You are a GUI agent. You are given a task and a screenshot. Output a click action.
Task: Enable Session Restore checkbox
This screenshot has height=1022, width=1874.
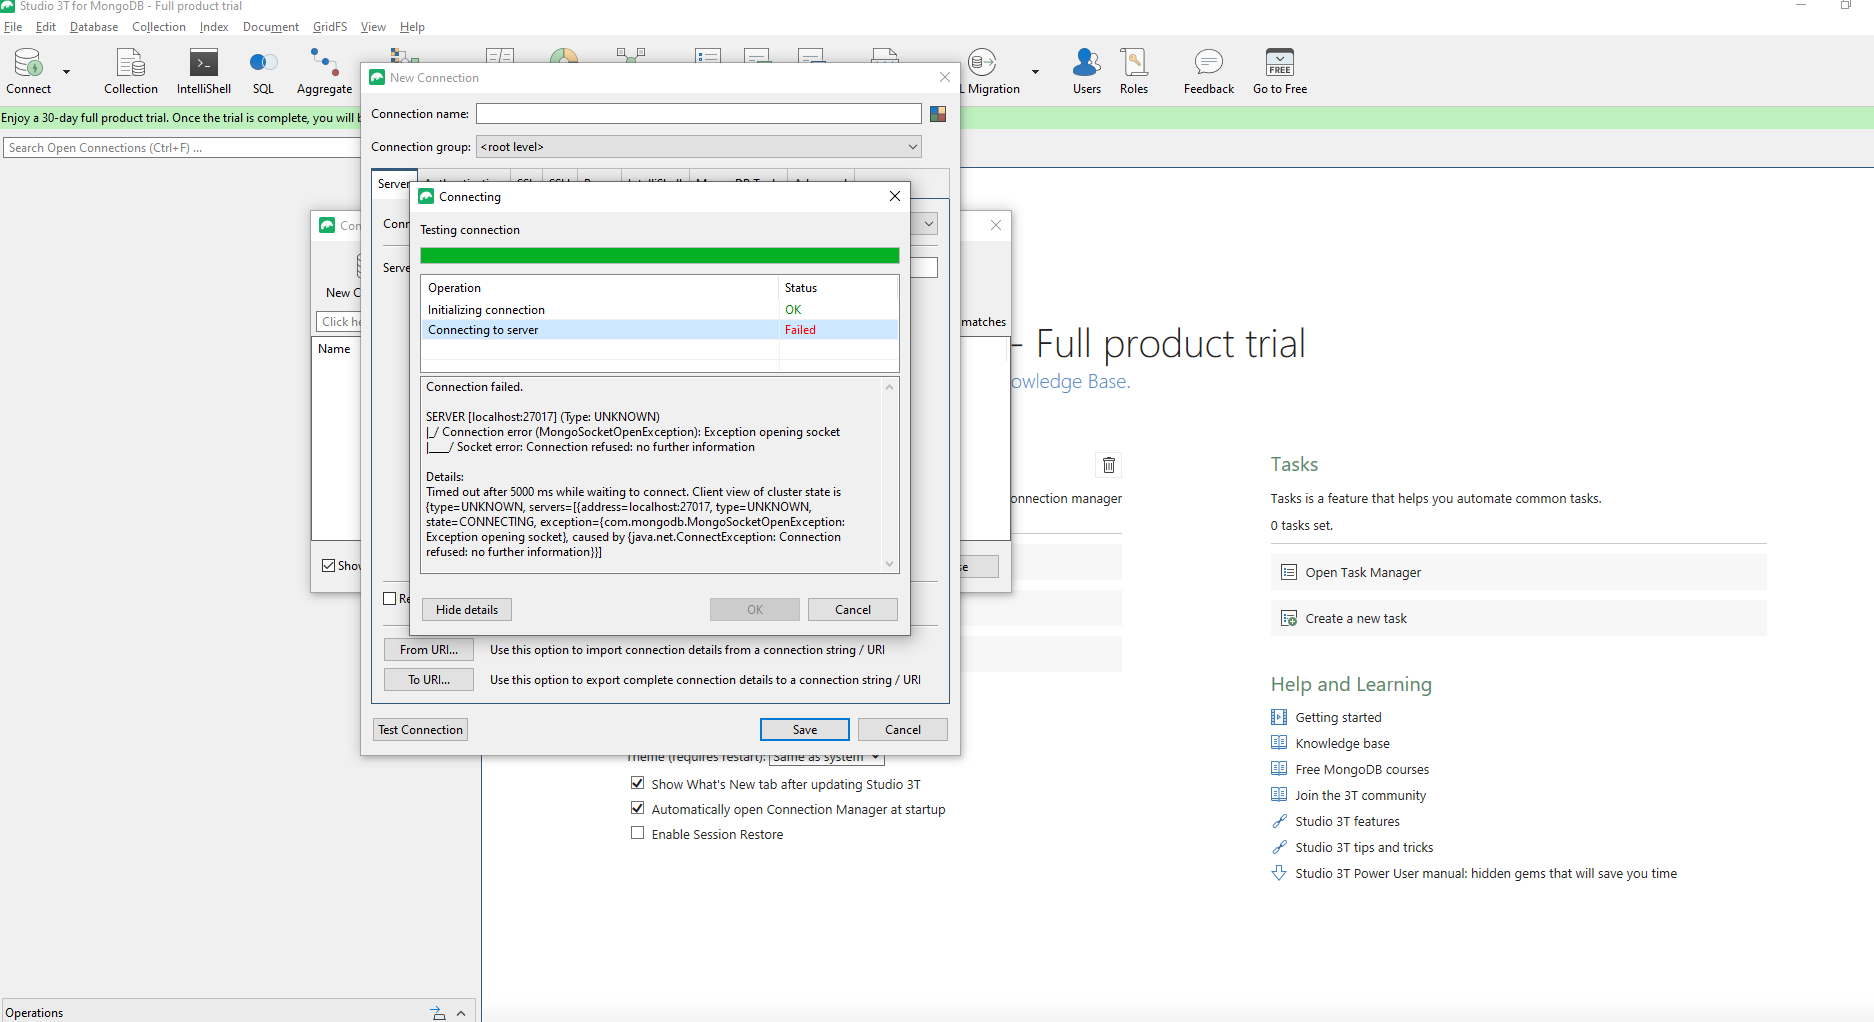[x=637, y=834]
